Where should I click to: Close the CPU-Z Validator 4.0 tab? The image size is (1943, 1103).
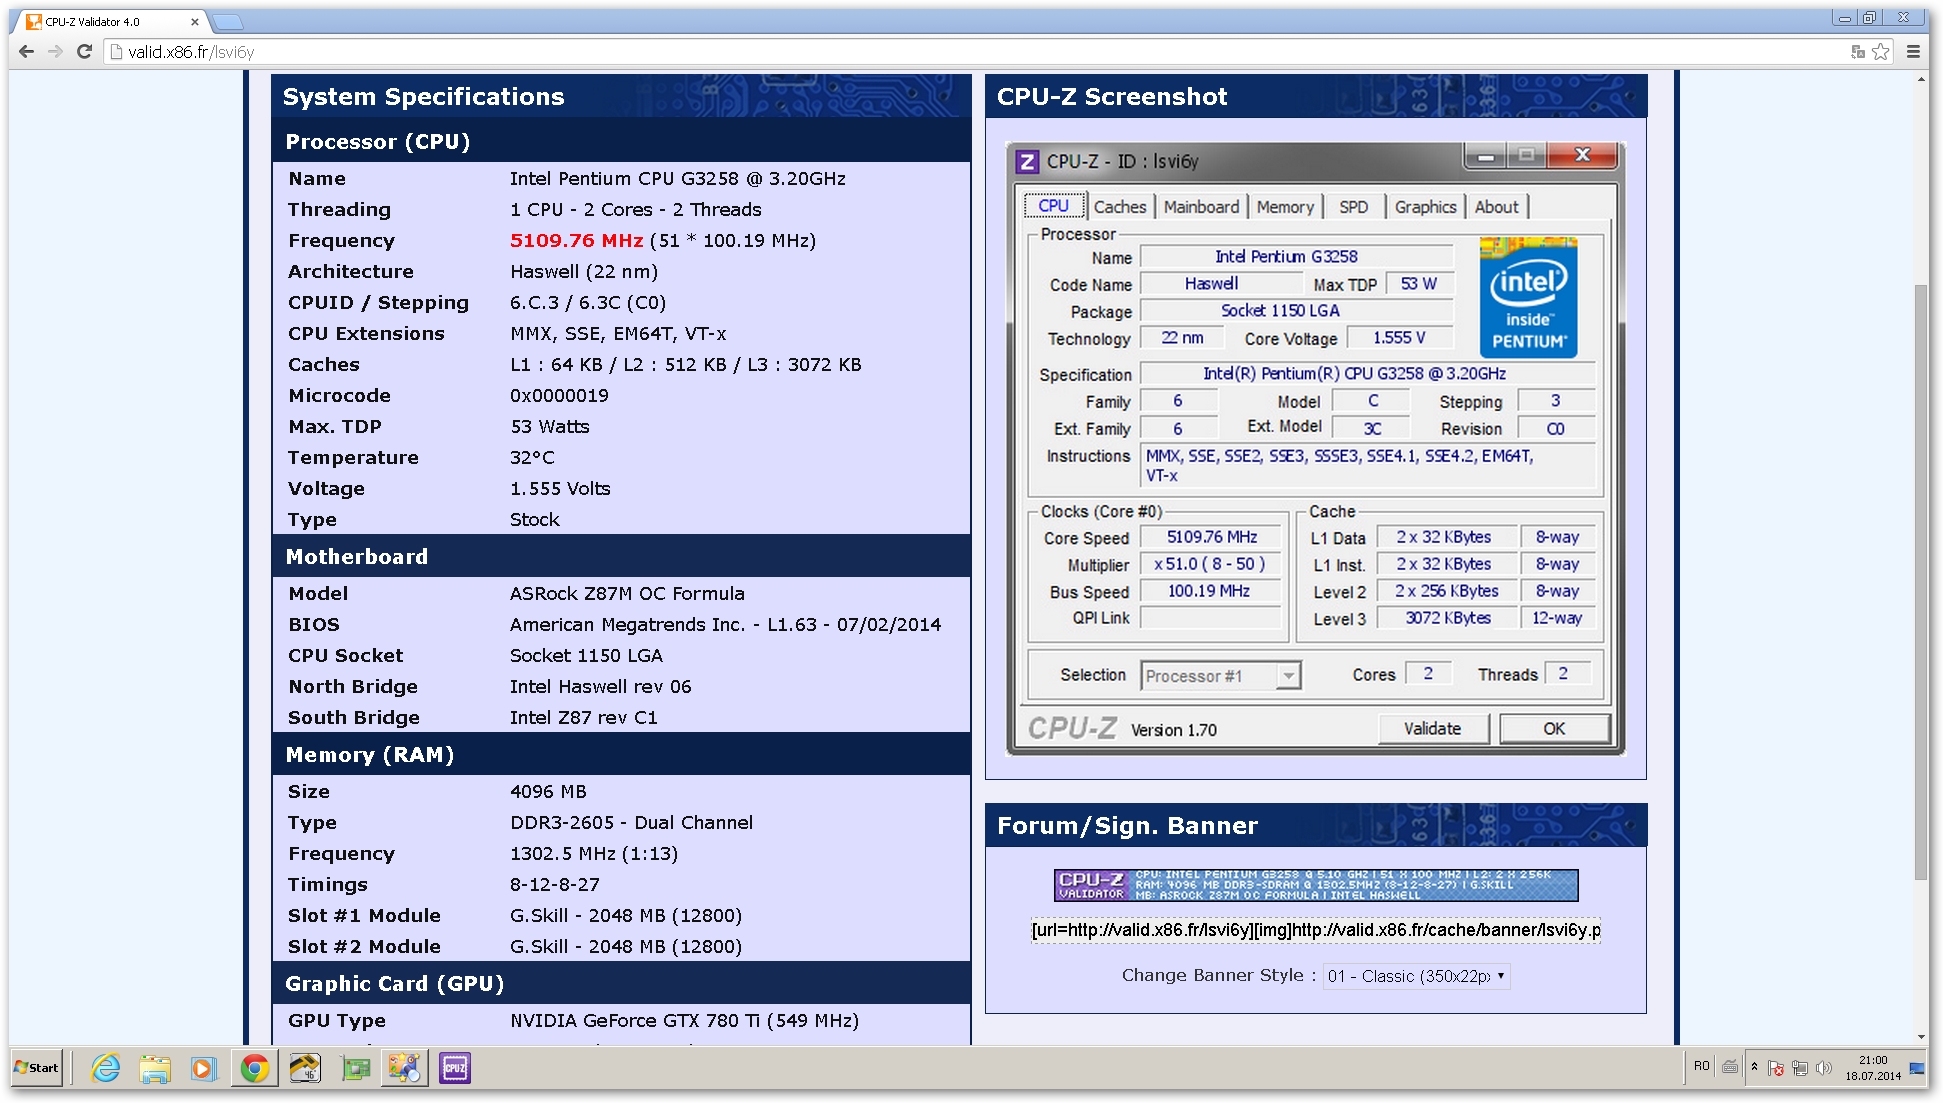(194, 21)
